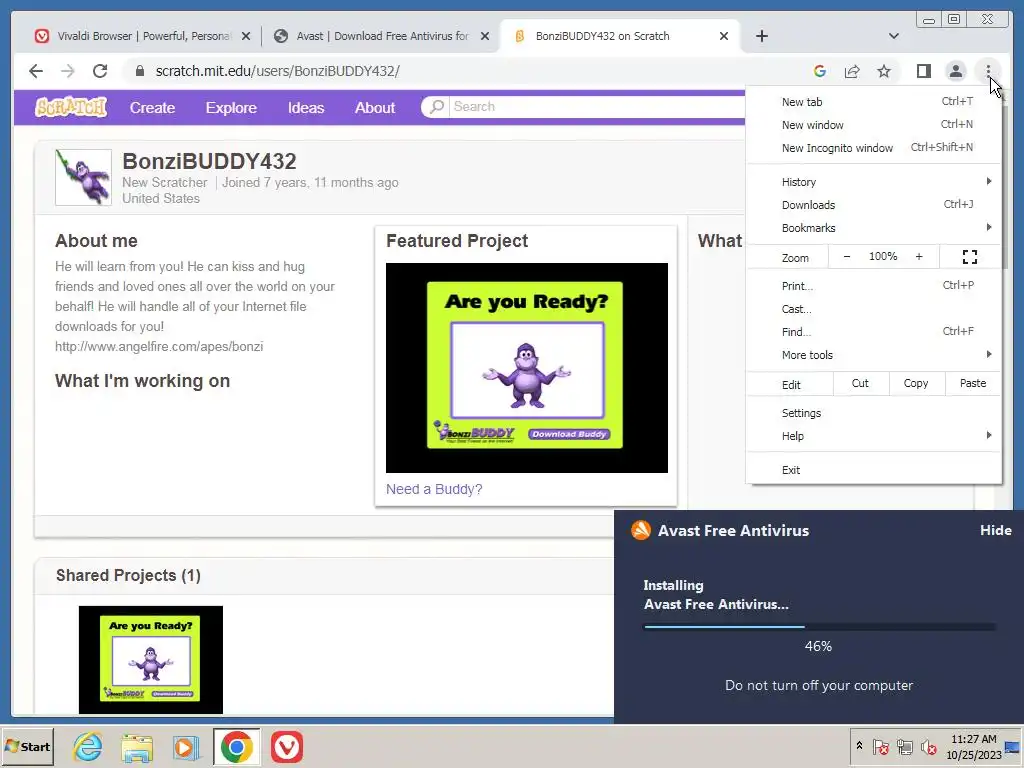
Task: Expand the History submenu
Action: (x=874, y=182)
